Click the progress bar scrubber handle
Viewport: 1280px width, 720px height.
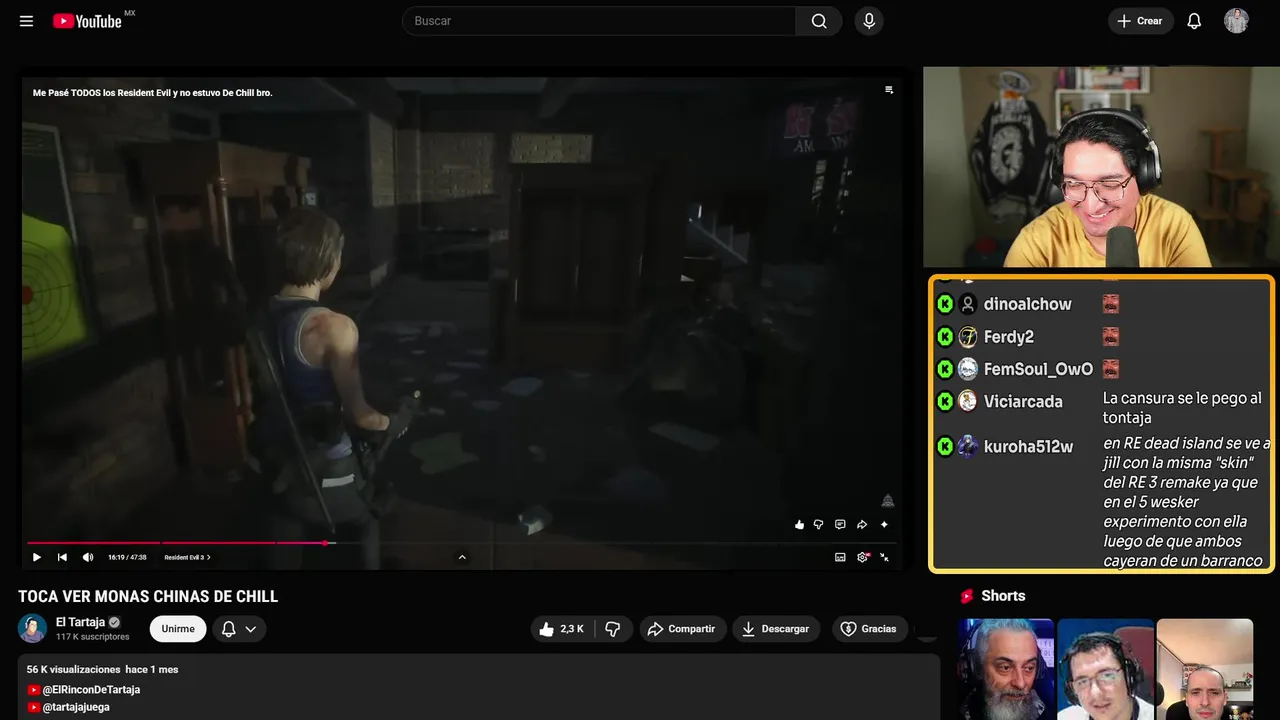(326, 543)
